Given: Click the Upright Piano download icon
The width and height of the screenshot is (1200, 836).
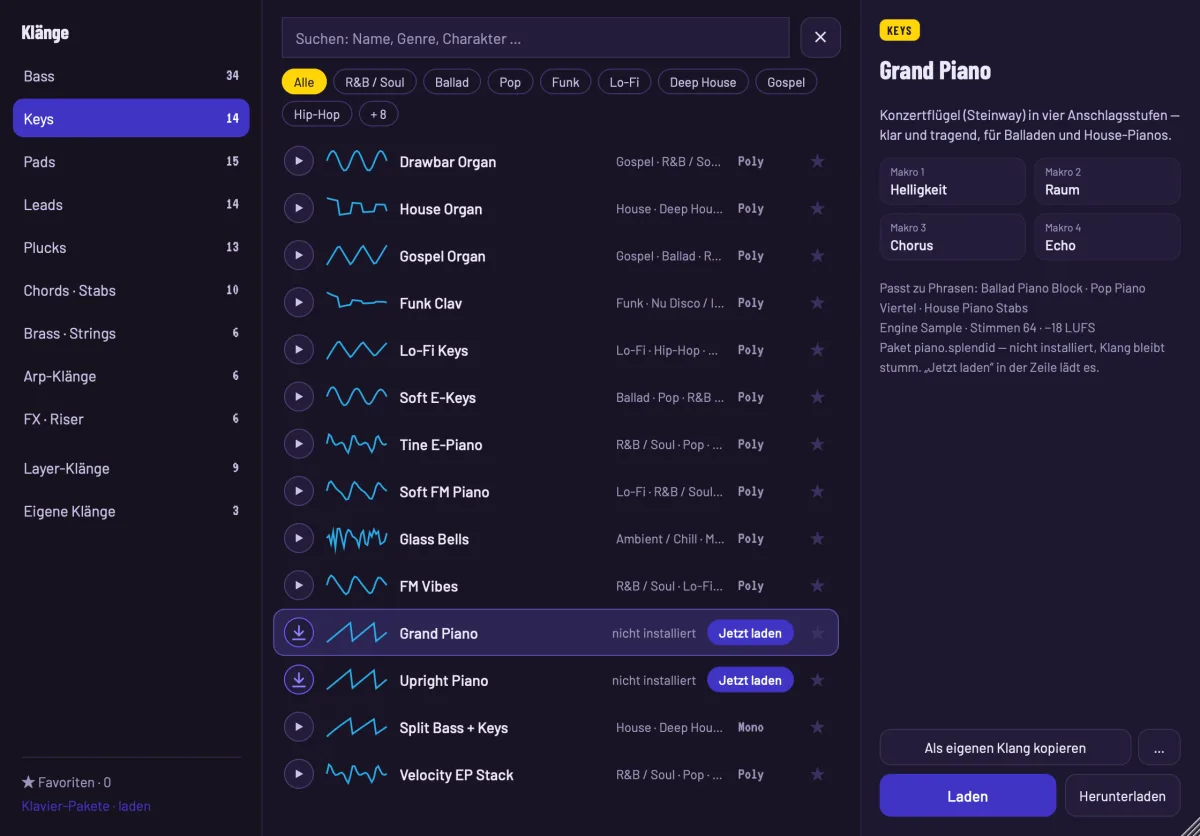Looking at the screenshot, I should pyautogui.click(x=299, y=680).
